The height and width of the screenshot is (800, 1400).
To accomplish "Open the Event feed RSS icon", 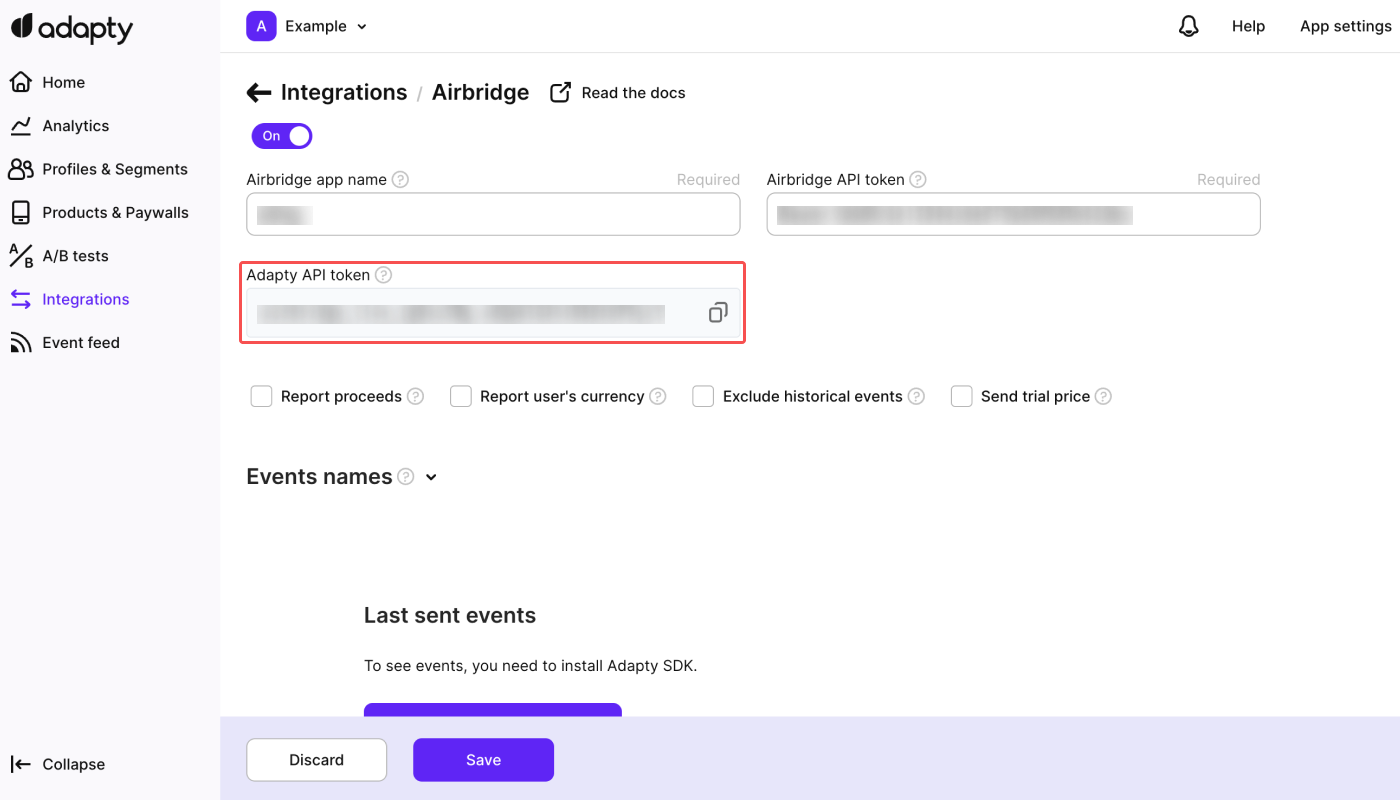I will (x=21, y=342).
